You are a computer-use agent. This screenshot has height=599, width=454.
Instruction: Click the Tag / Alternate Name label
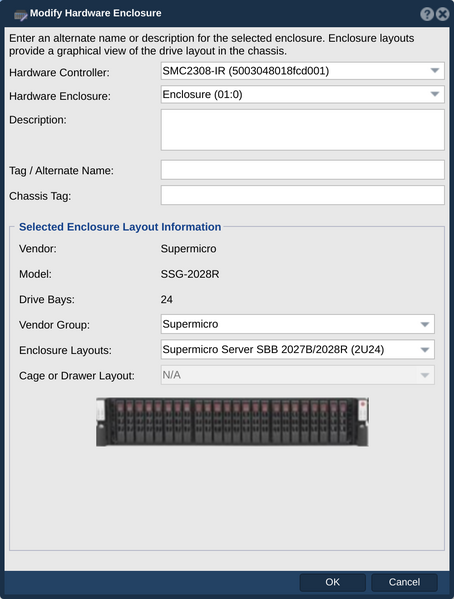point(62,171)
